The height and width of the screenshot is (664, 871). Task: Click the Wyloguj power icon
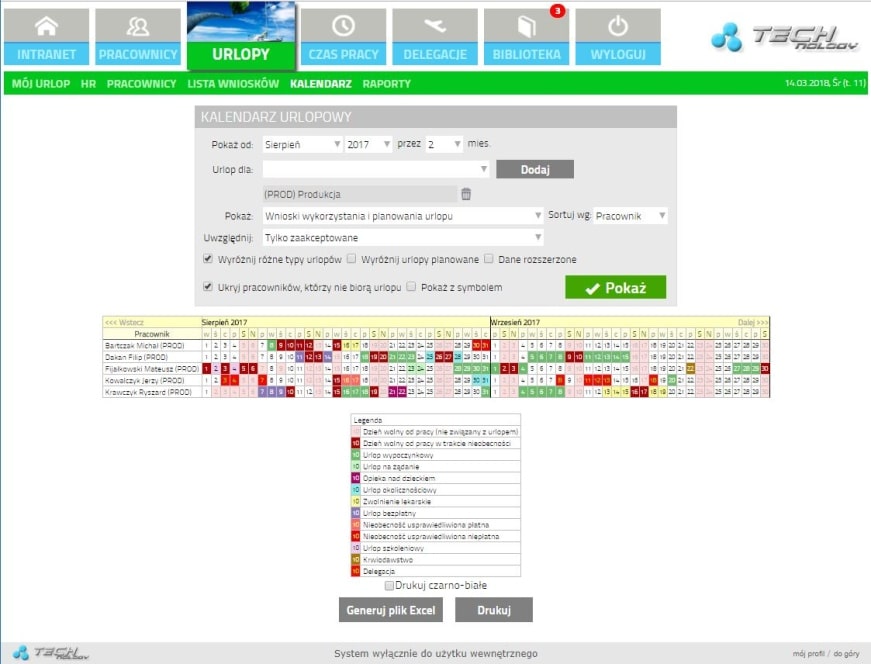[617, 27]
